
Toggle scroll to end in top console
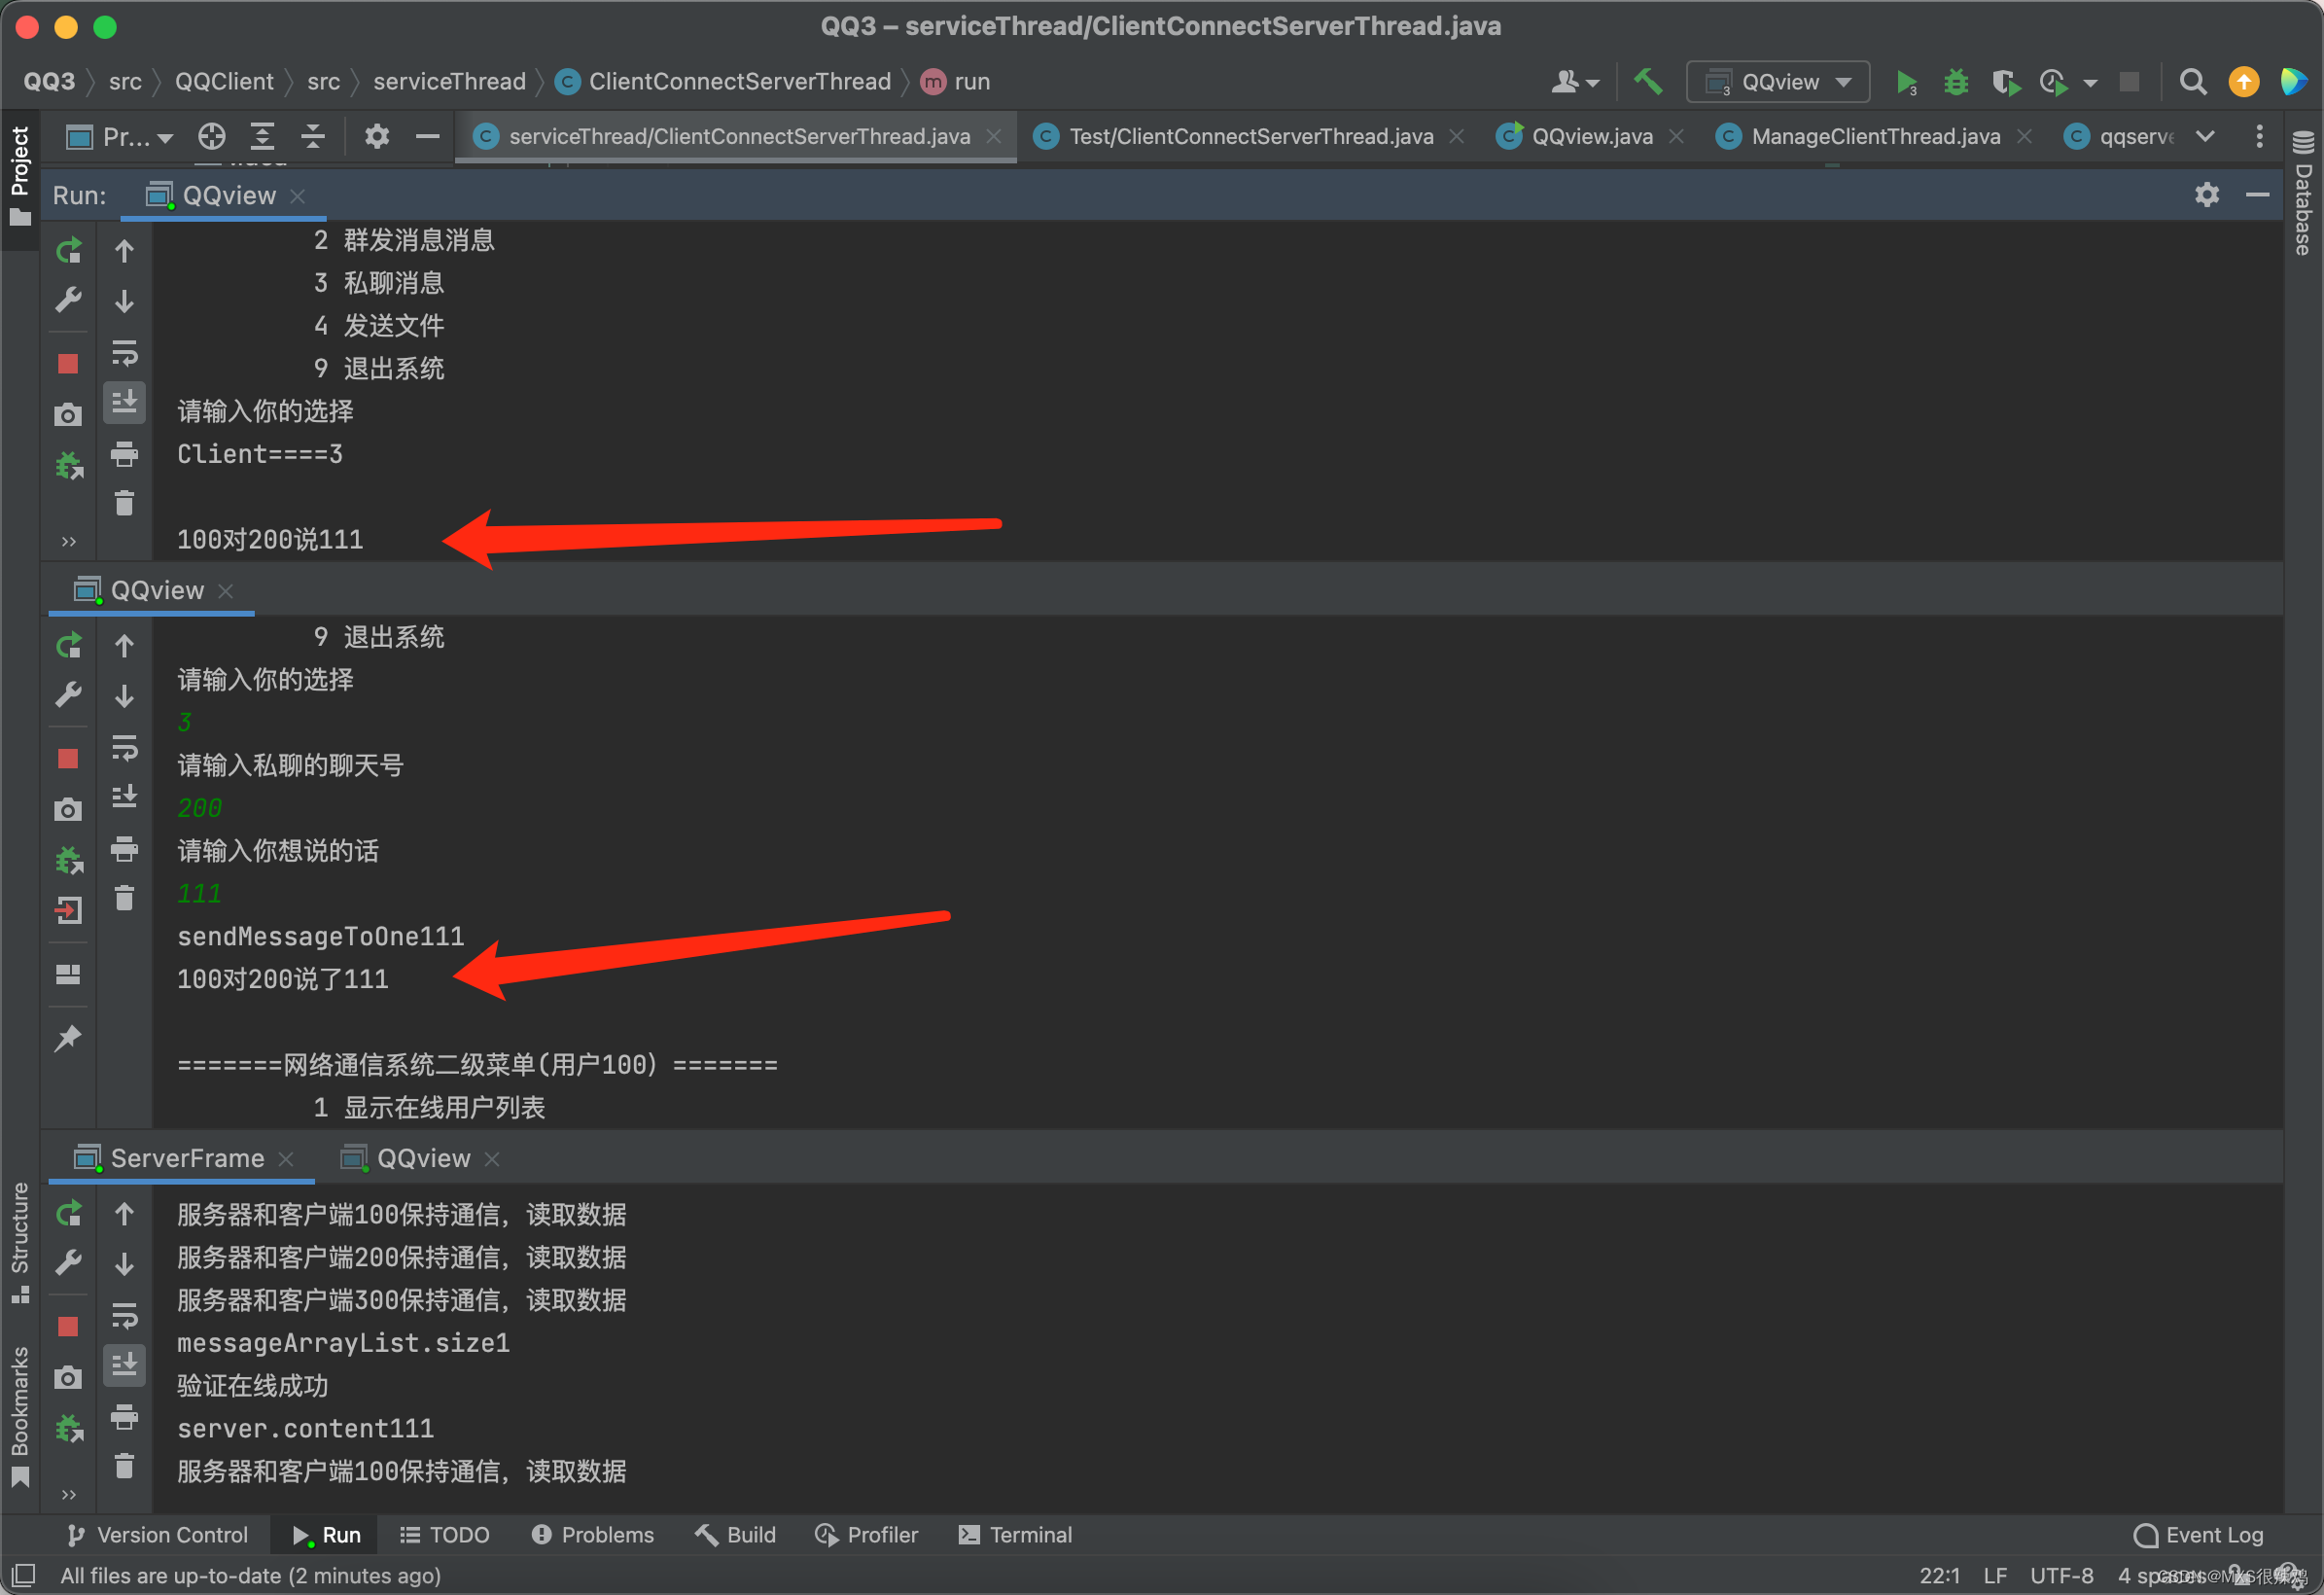point(124,402)
